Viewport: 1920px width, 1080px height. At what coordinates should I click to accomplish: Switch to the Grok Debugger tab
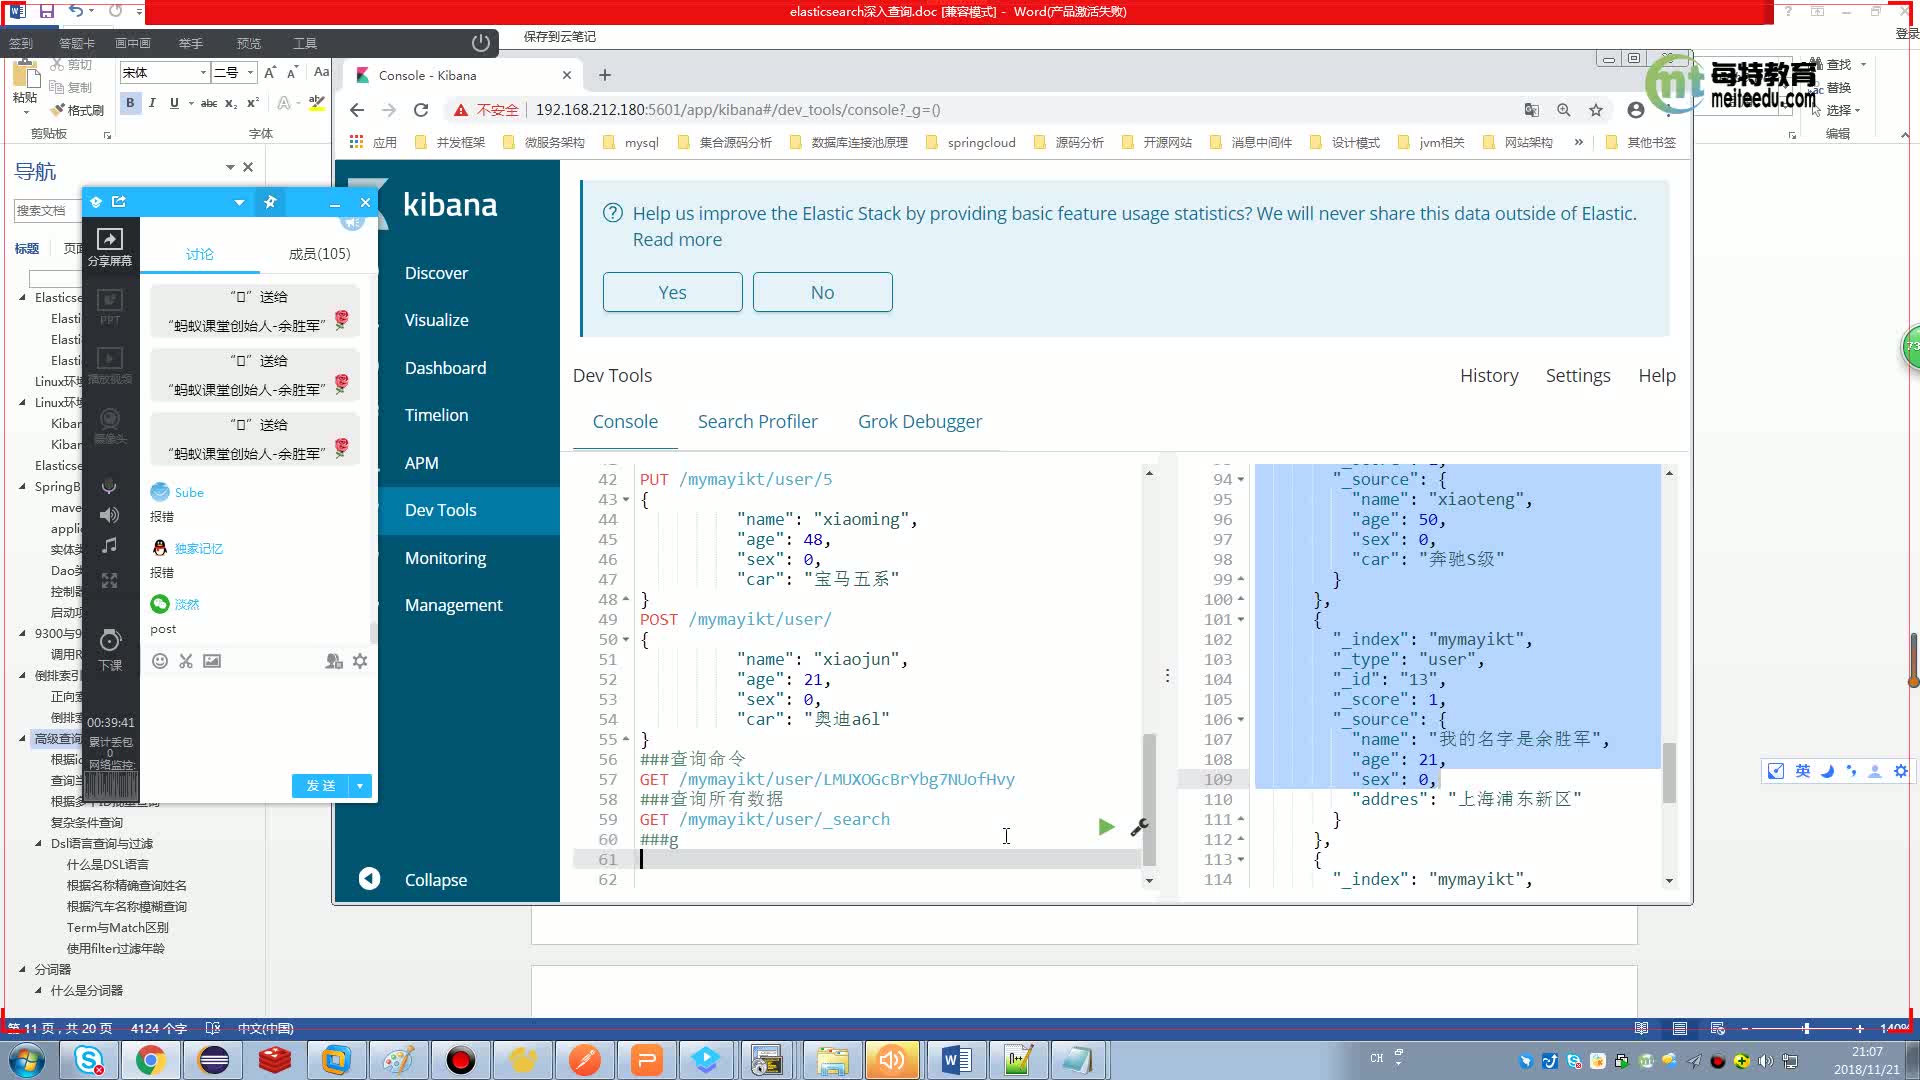[920, 422]
